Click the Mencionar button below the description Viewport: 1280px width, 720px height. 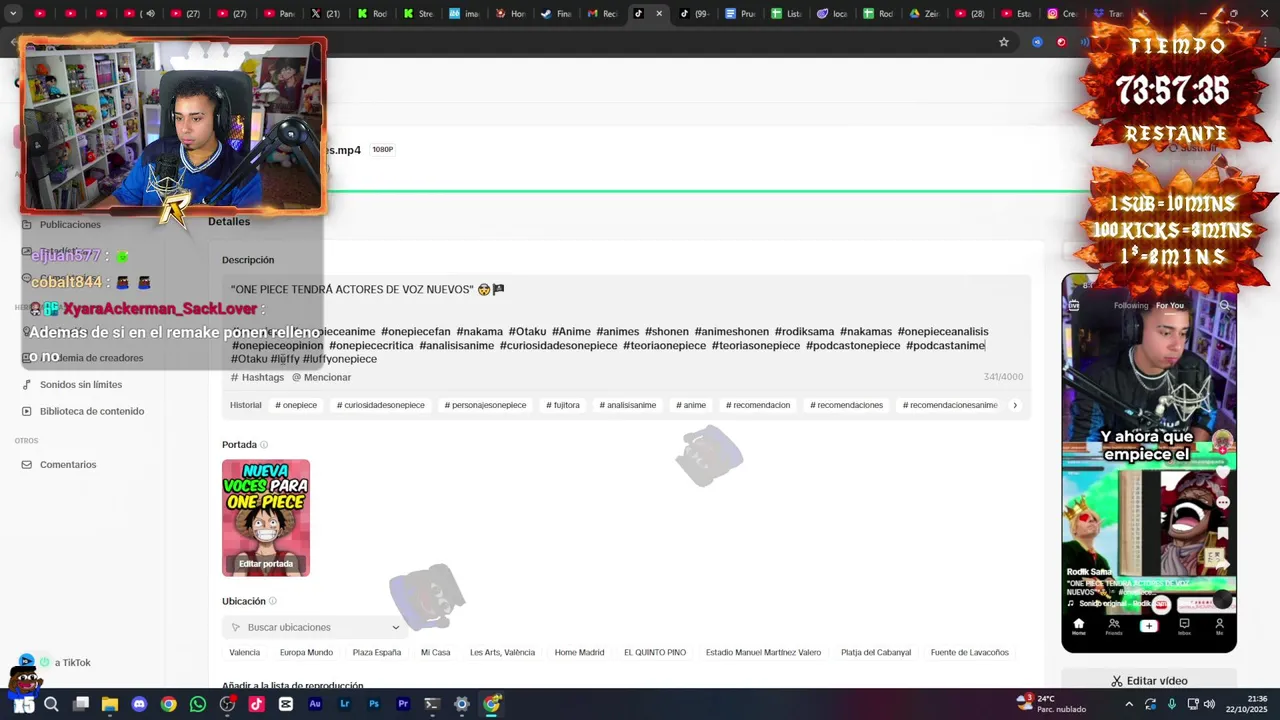click(x=321, y=377)
